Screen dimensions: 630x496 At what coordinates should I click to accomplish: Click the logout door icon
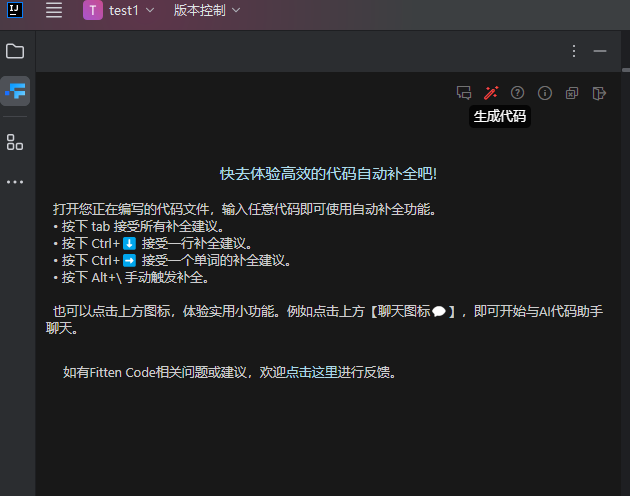(x=599, y=93)
